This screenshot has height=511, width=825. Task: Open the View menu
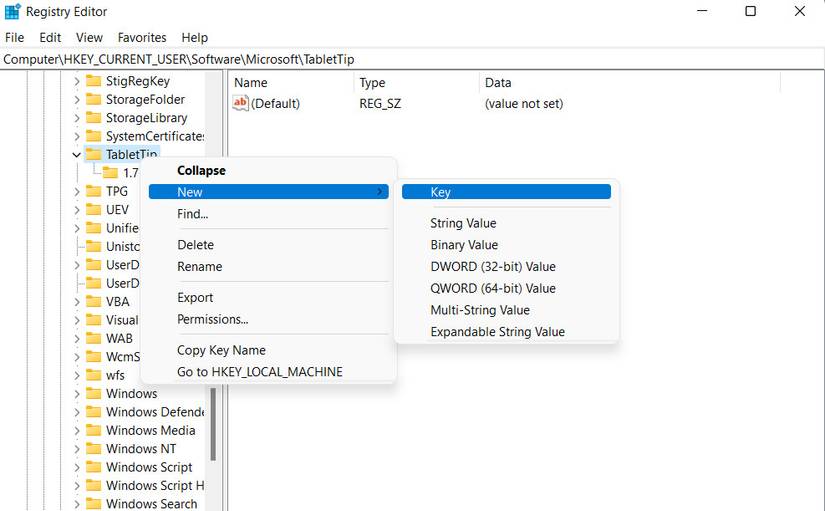tap(89, 37)
